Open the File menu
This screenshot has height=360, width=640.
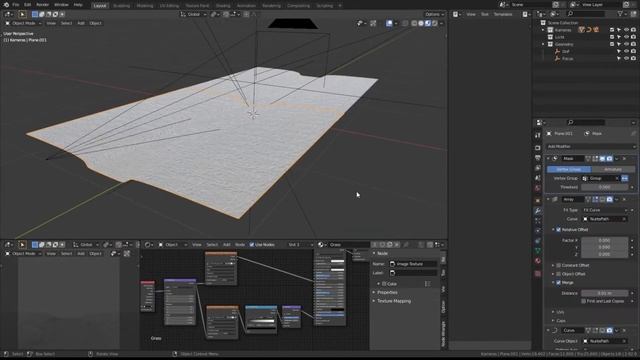pos(16,5)
